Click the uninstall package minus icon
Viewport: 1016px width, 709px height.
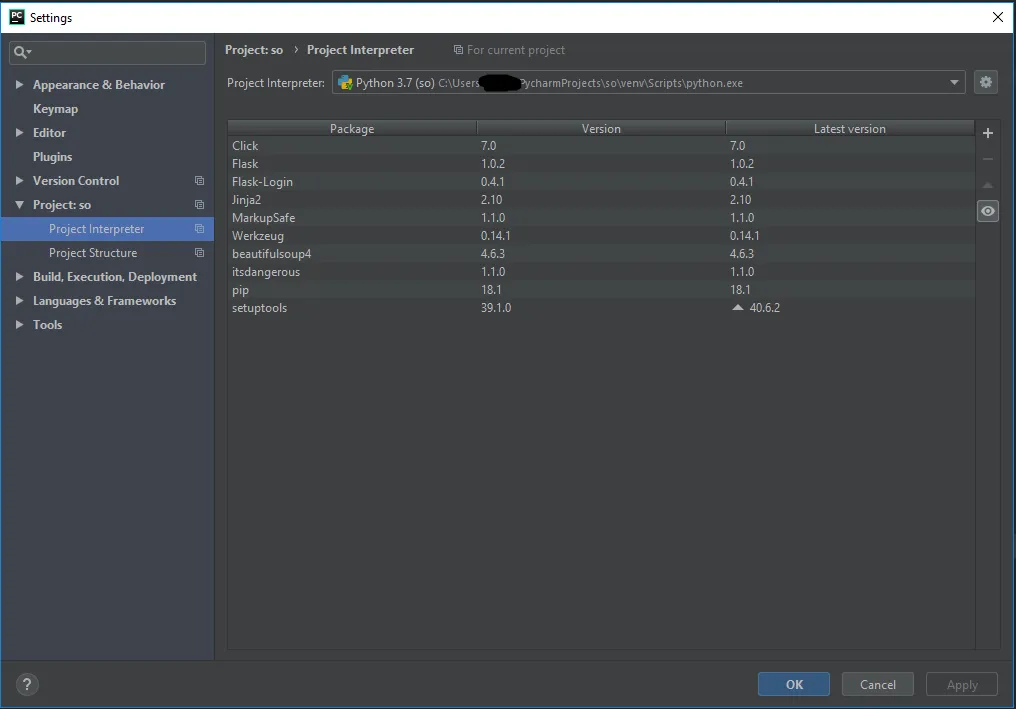click(987, 159)
